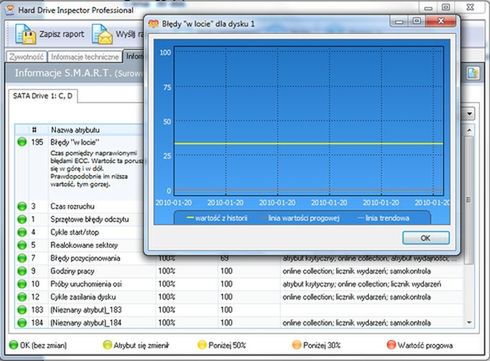Click the Hard Drive Inspector app title icon
Screen dimensions: 490x361
point(10,10)
